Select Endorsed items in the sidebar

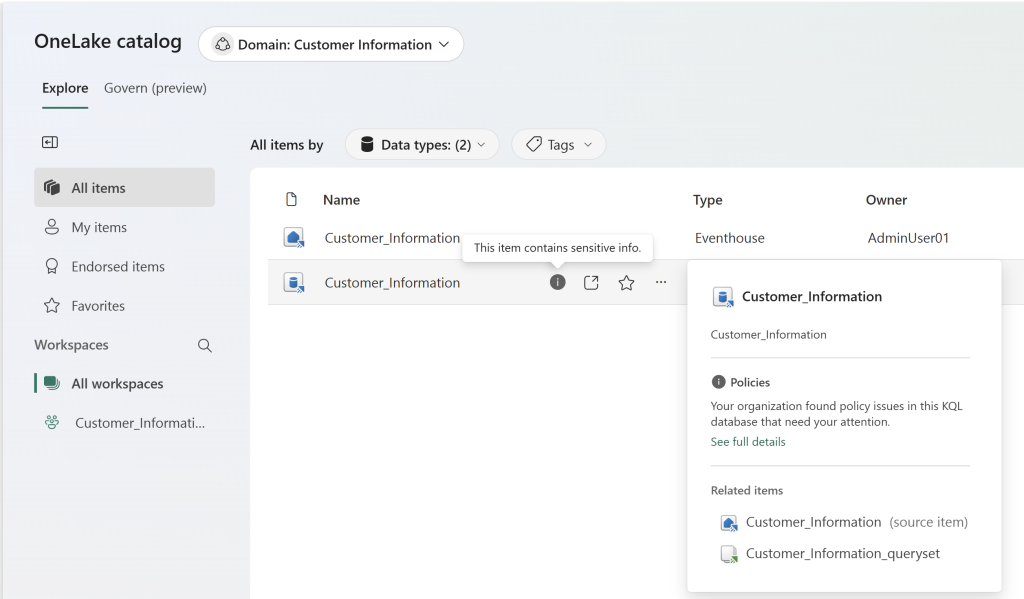click(124, 267)
